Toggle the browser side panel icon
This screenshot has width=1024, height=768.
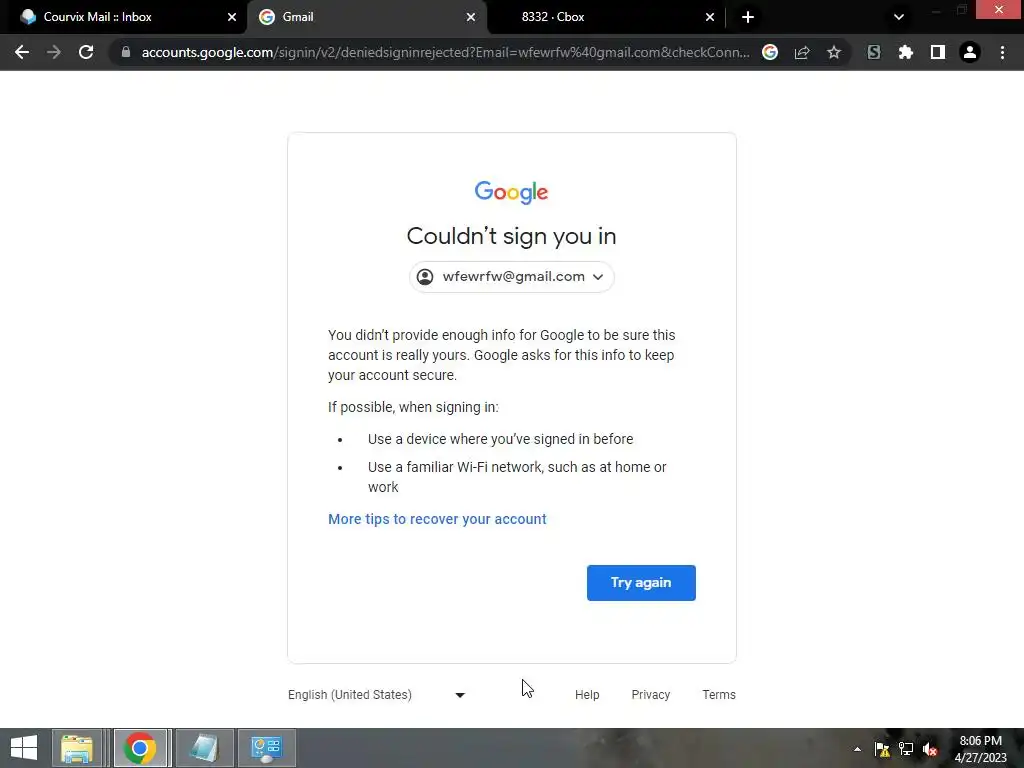pos(938,52)
